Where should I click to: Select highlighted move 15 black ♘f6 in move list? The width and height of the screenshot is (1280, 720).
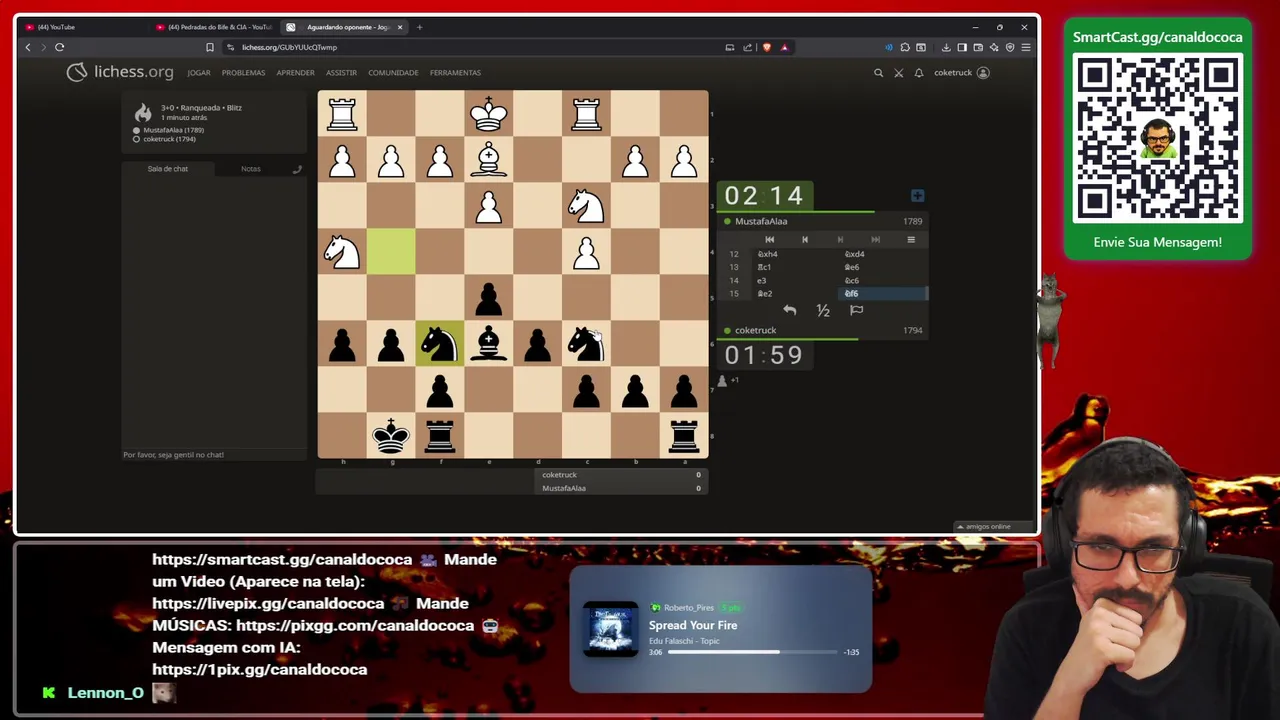[880, 294]
